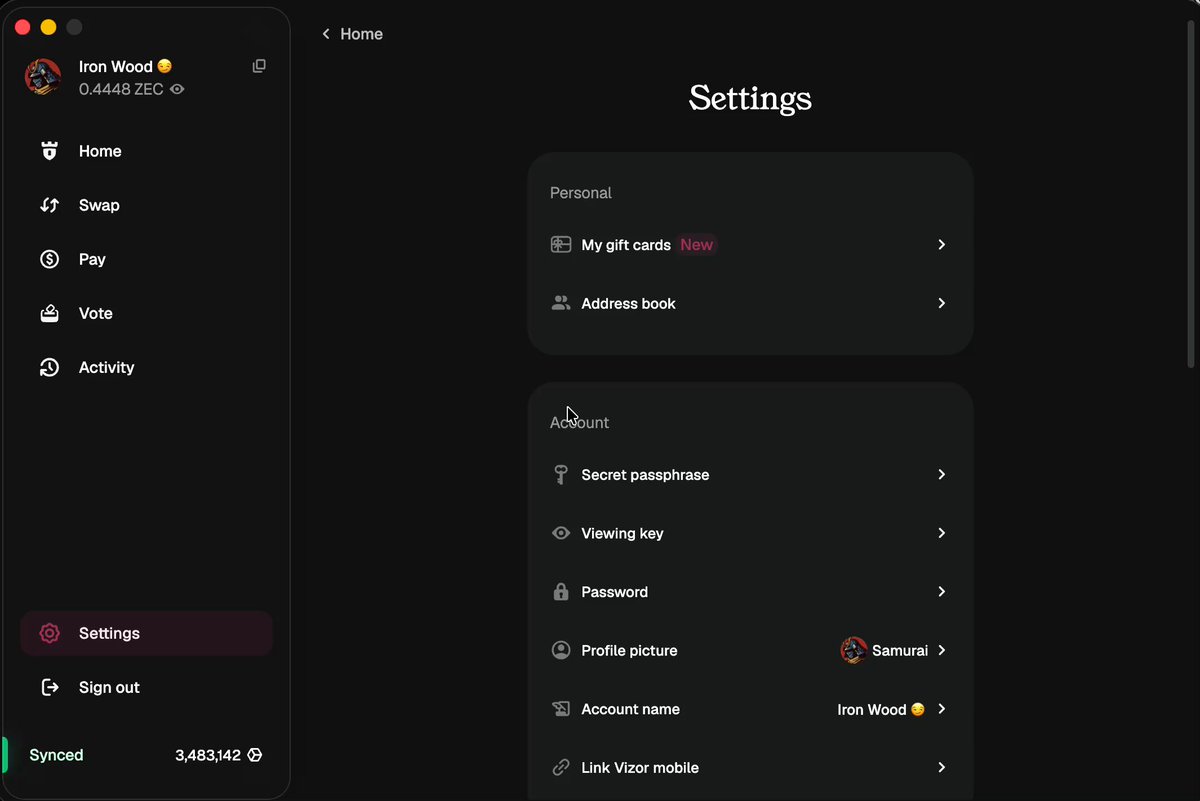Expand Account name chevron
1200x801 pixels.
941,709
